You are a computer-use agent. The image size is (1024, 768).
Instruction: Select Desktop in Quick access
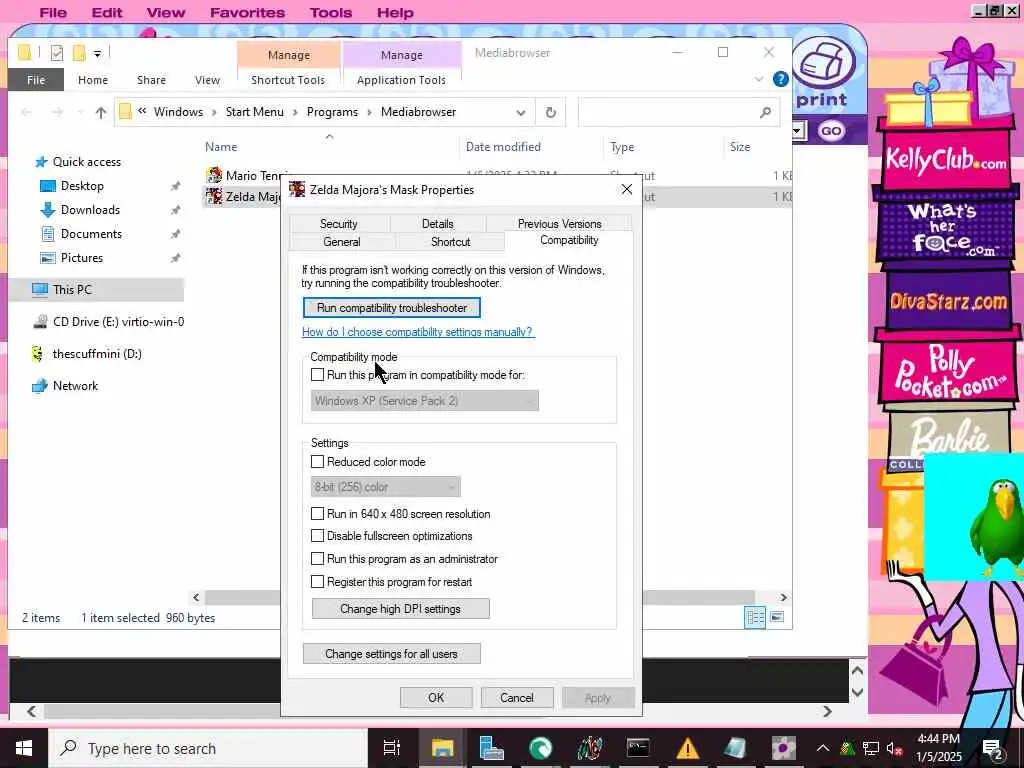coord(82,186)
